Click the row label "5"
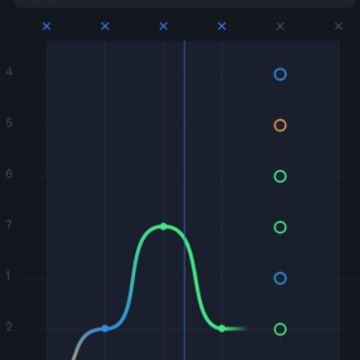The height and width of the screenshot is (360, 360). click(9, 123)
